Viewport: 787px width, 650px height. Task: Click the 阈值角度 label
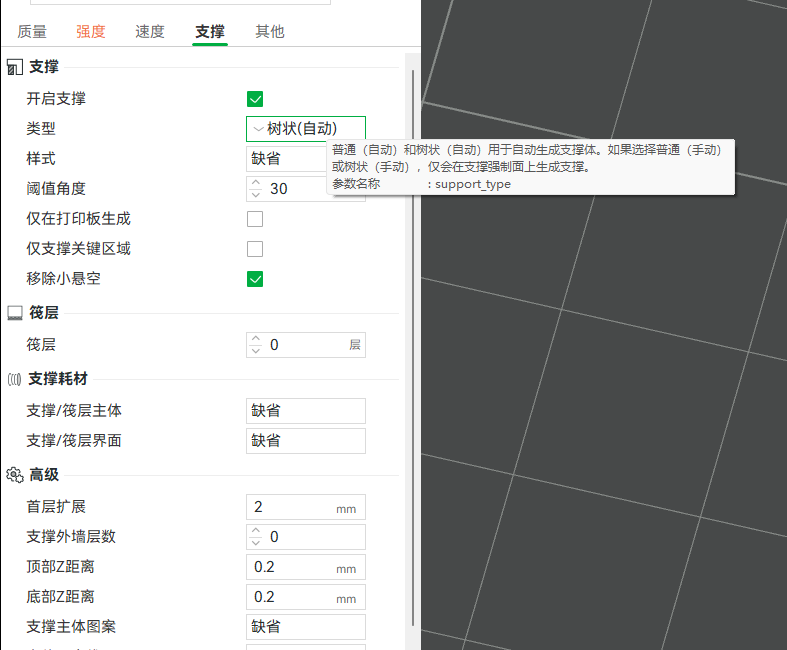[x=56, y=189]
